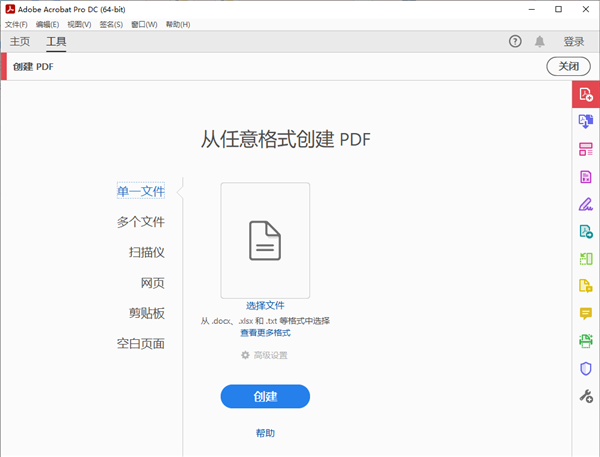600x457 pixels.
Task: Open the More Tools wrench icon
Action: (x=585, y=396)
